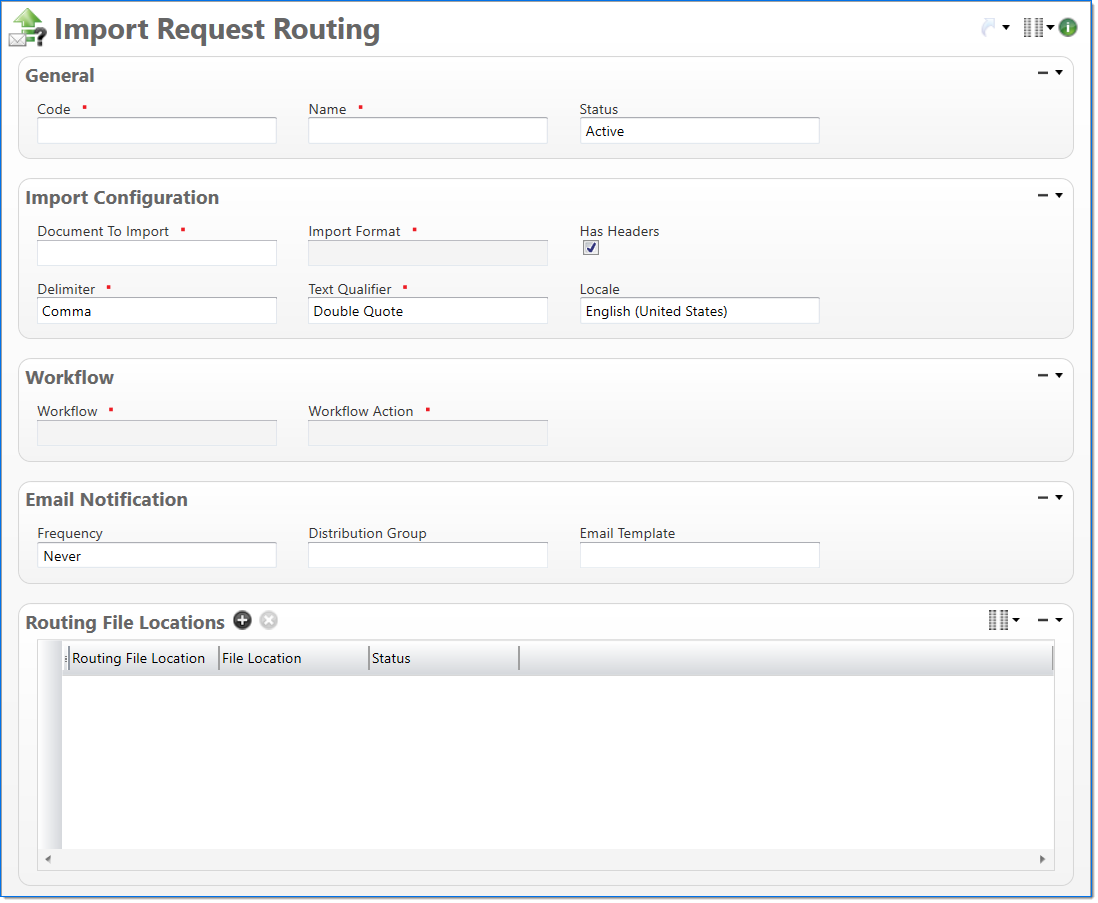
Task: Open Routing File Locations grid columns icon
Action: [x=998, y=621]
